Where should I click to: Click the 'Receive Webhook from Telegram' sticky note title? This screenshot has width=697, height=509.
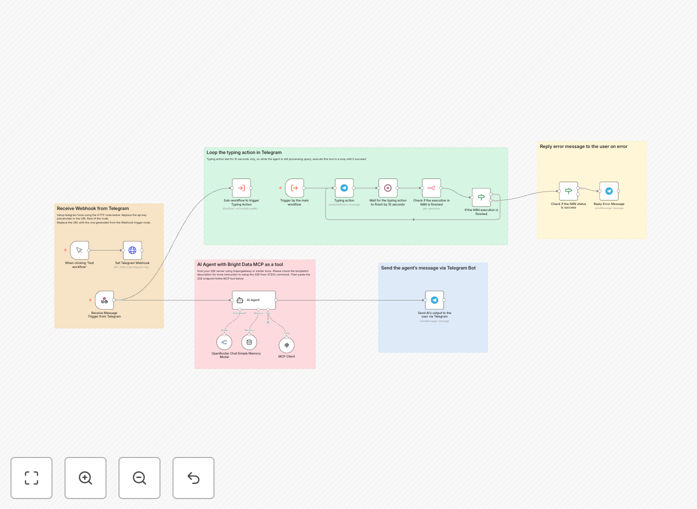93,208
